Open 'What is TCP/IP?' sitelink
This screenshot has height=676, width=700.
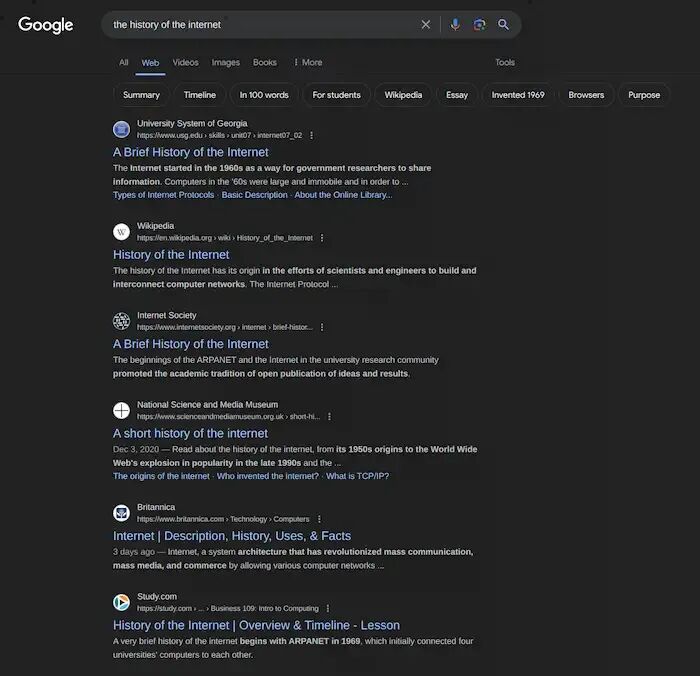point(357,476)
